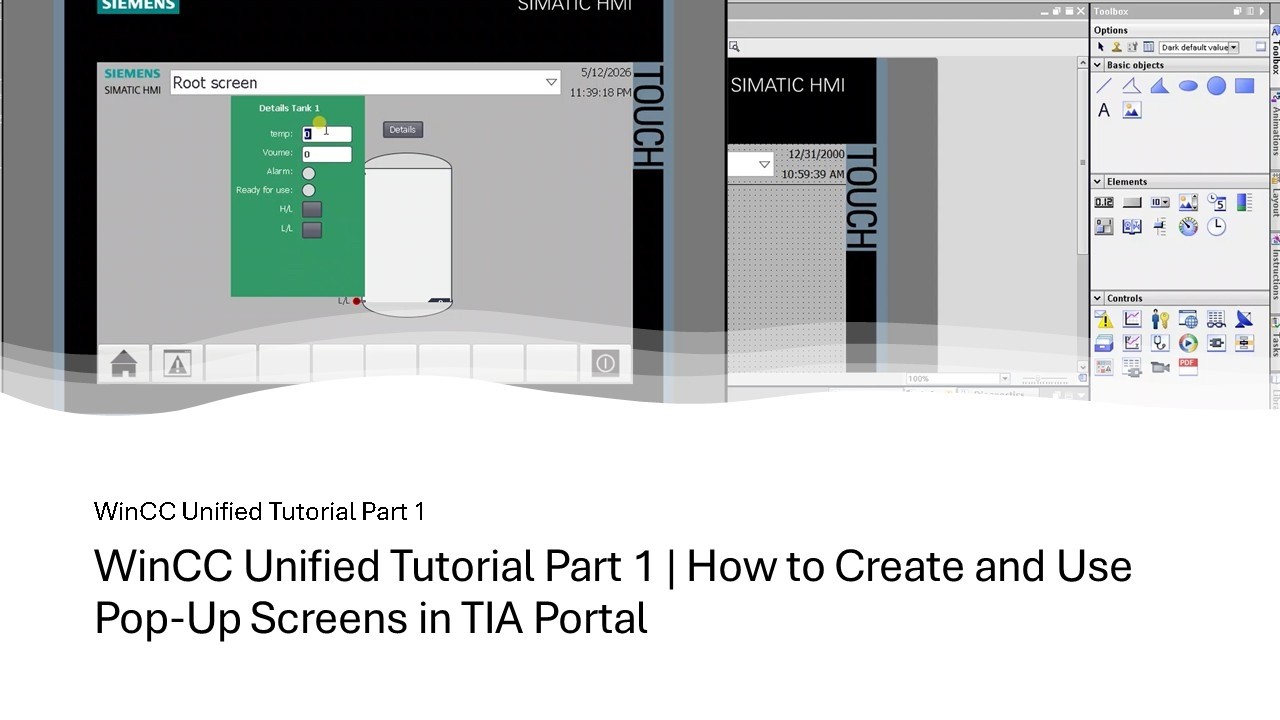
Task: Click the temp input field
Action: (327, 134)
